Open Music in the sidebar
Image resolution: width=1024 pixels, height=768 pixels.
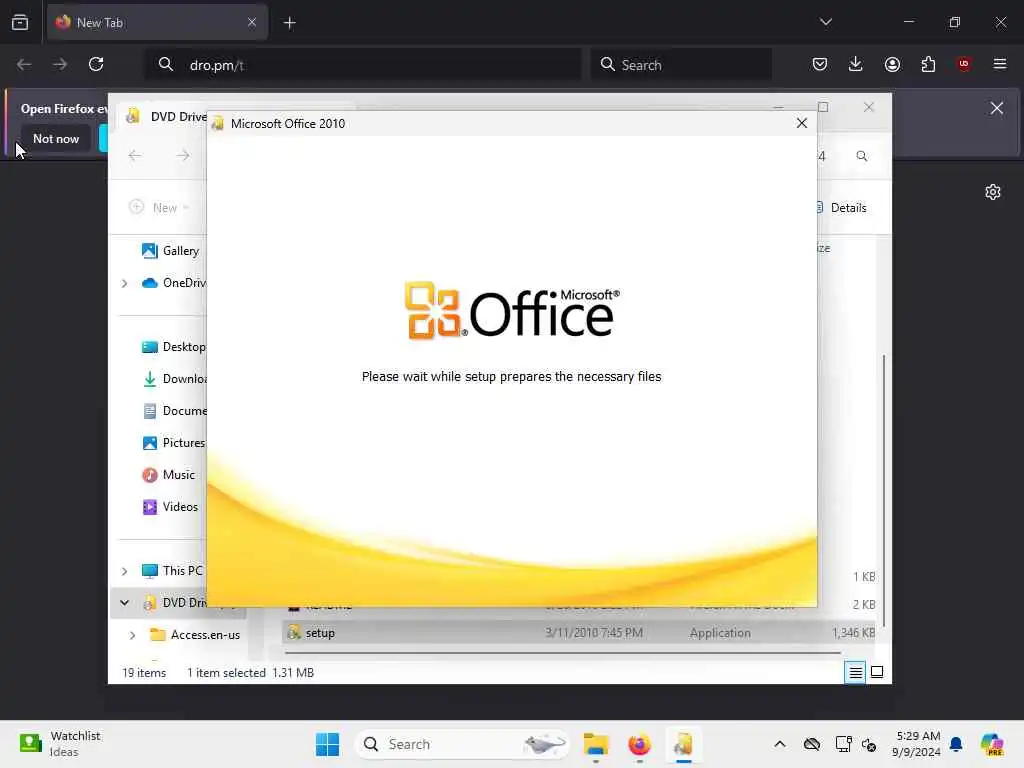click(168, 475)
